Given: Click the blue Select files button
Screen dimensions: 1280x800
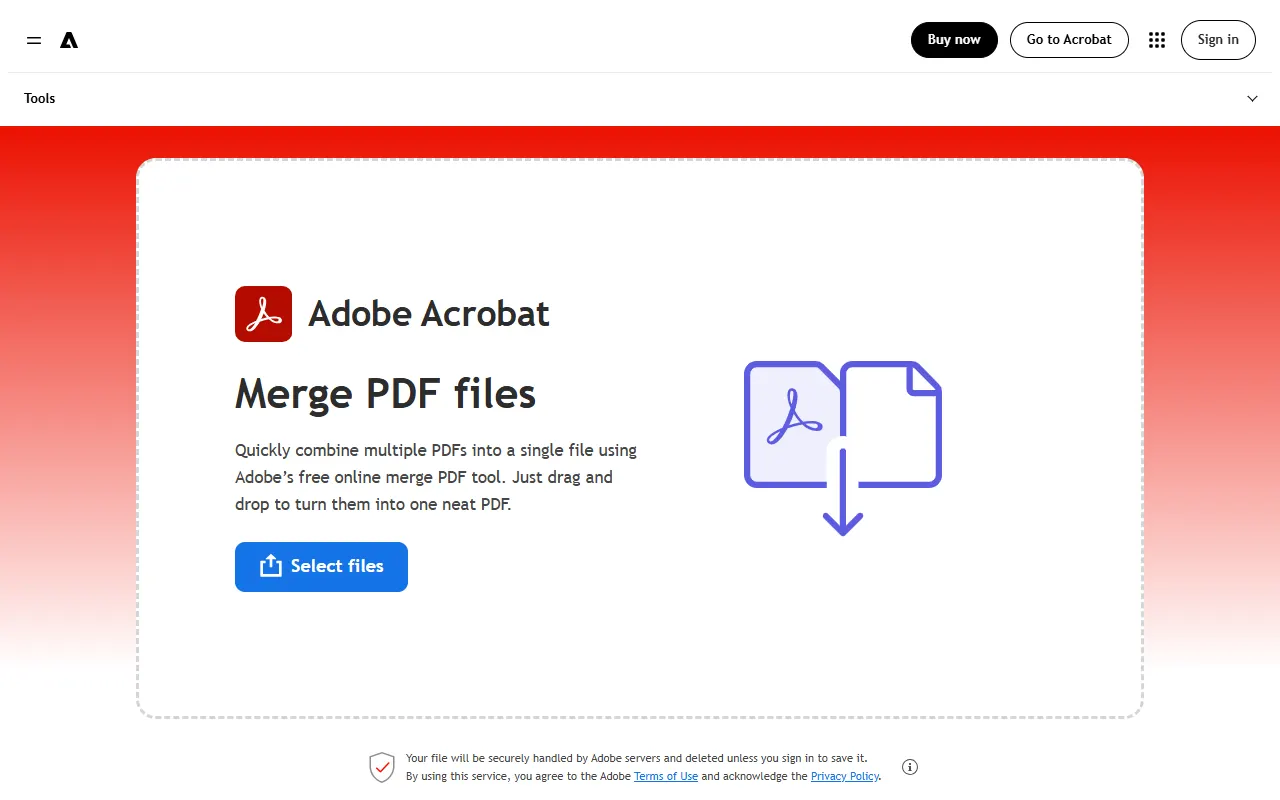Looking at the screenshot, I should pyautogui.click(x=321, y=567).
